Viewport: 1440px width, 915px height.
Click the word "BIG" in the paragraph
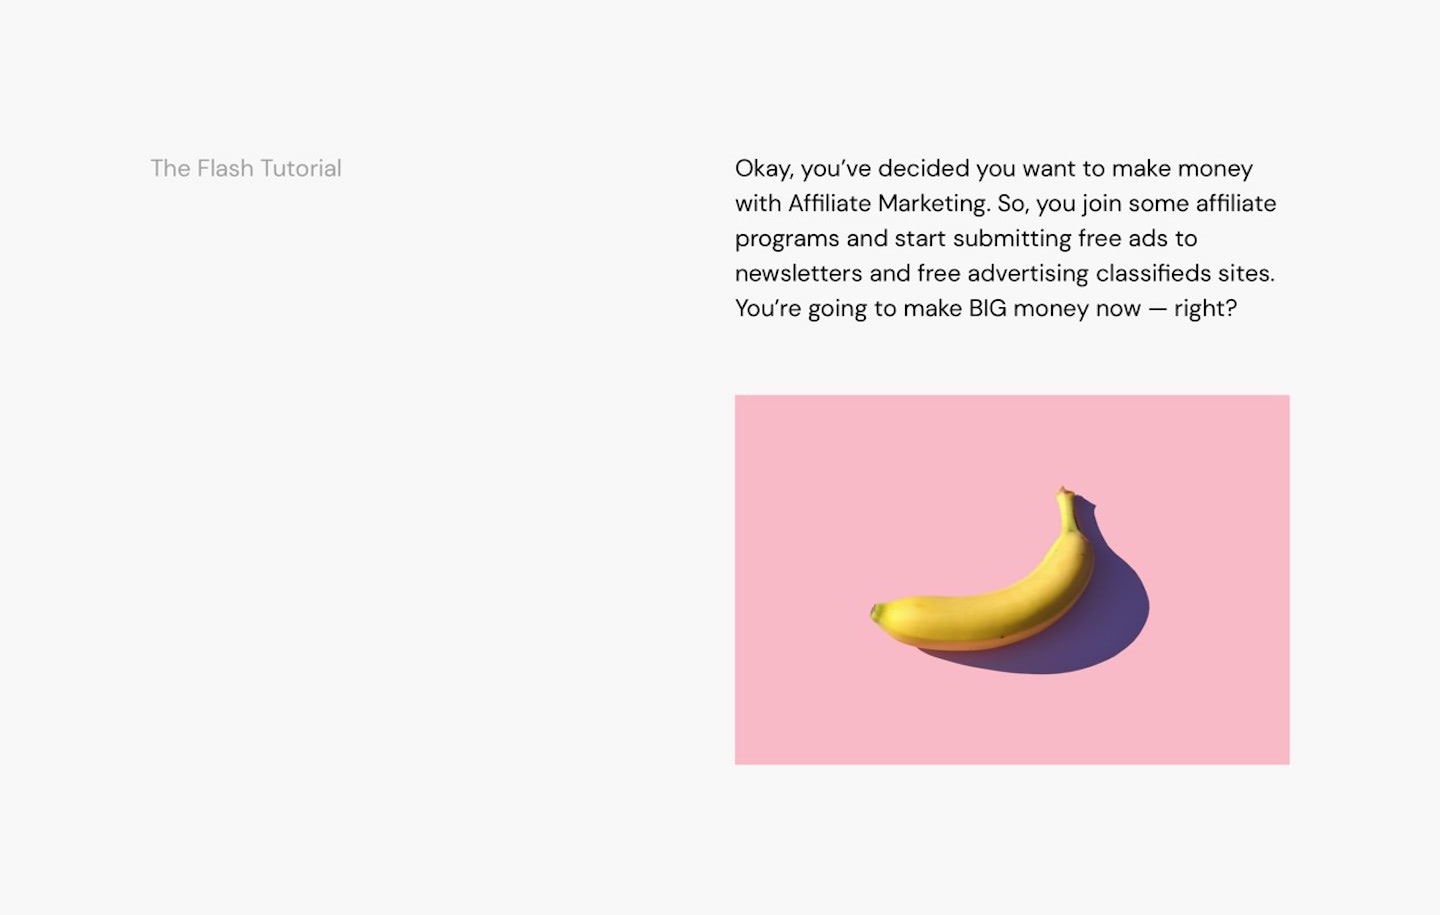click(x=987, y=308)
